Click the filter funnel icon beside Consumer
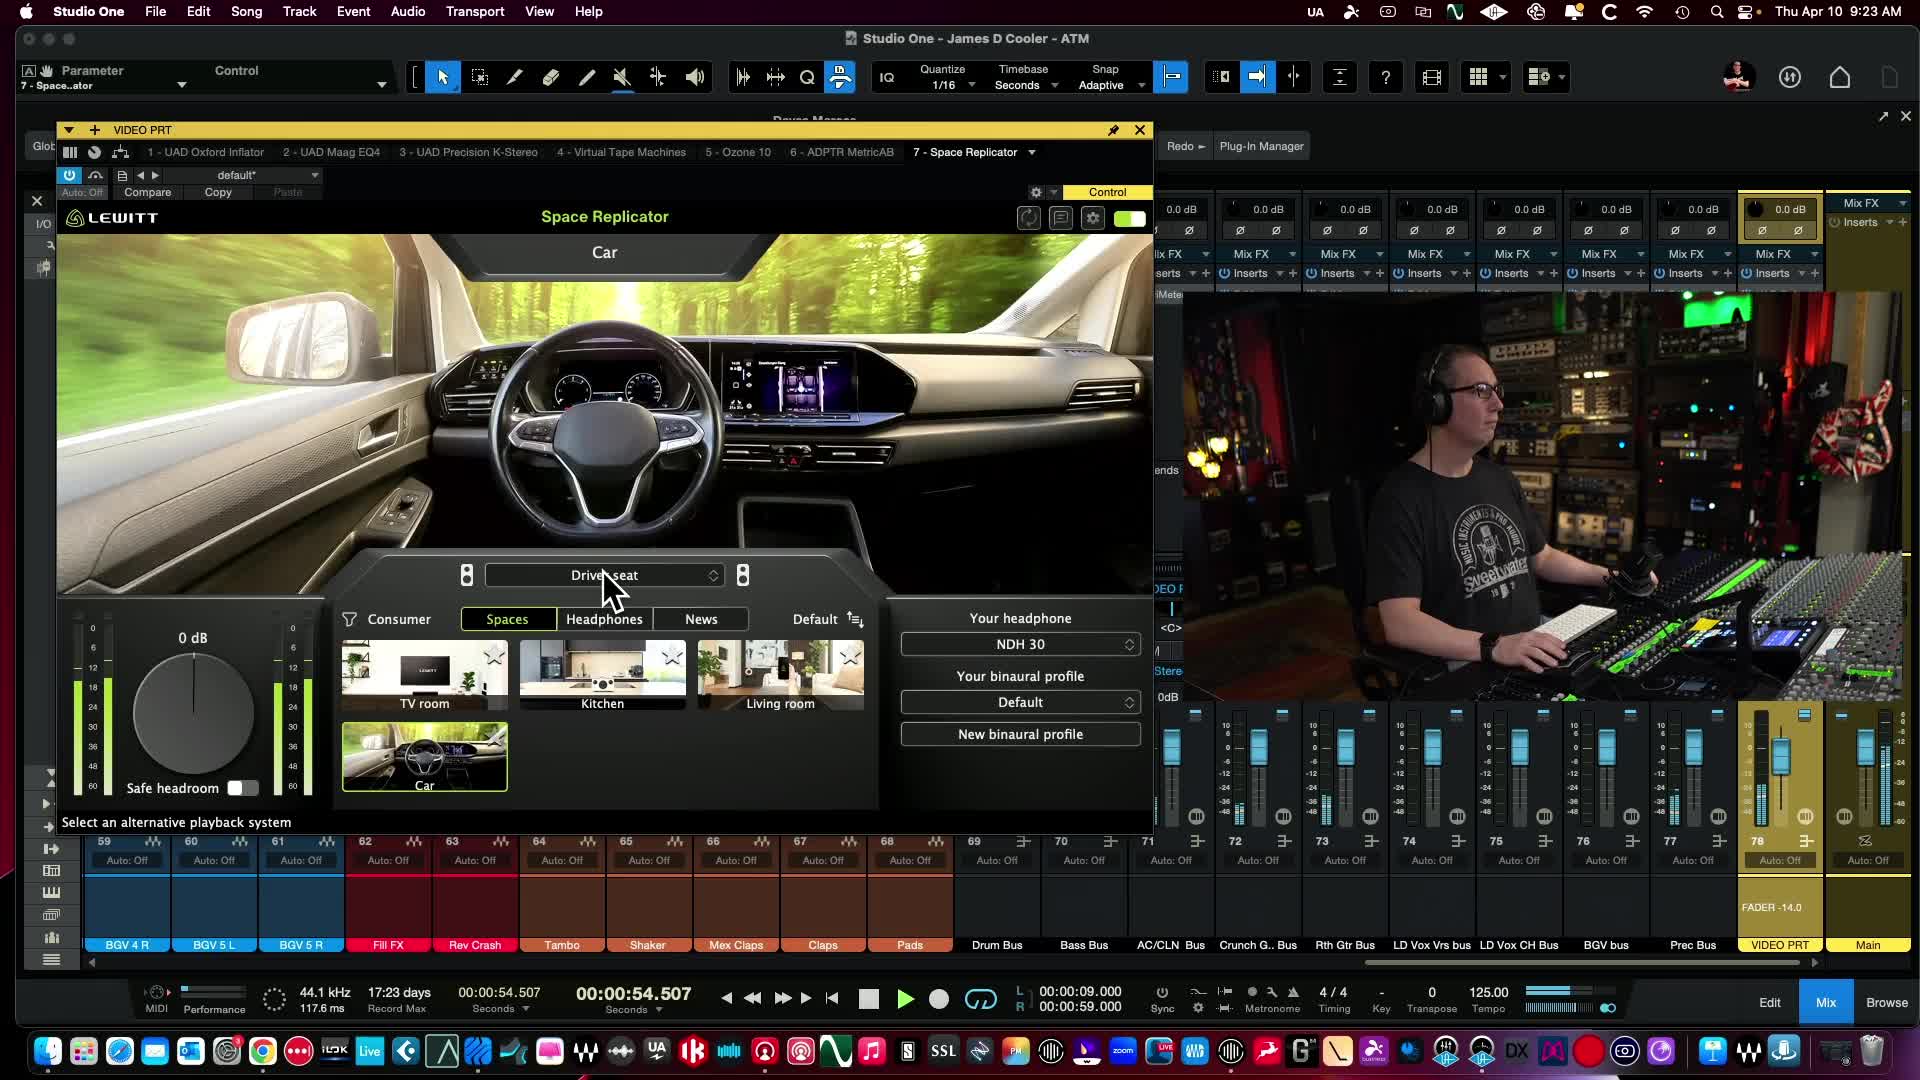Viewport: 1920px width, 1080px height. pyautogui.click(x=349, y=619)
